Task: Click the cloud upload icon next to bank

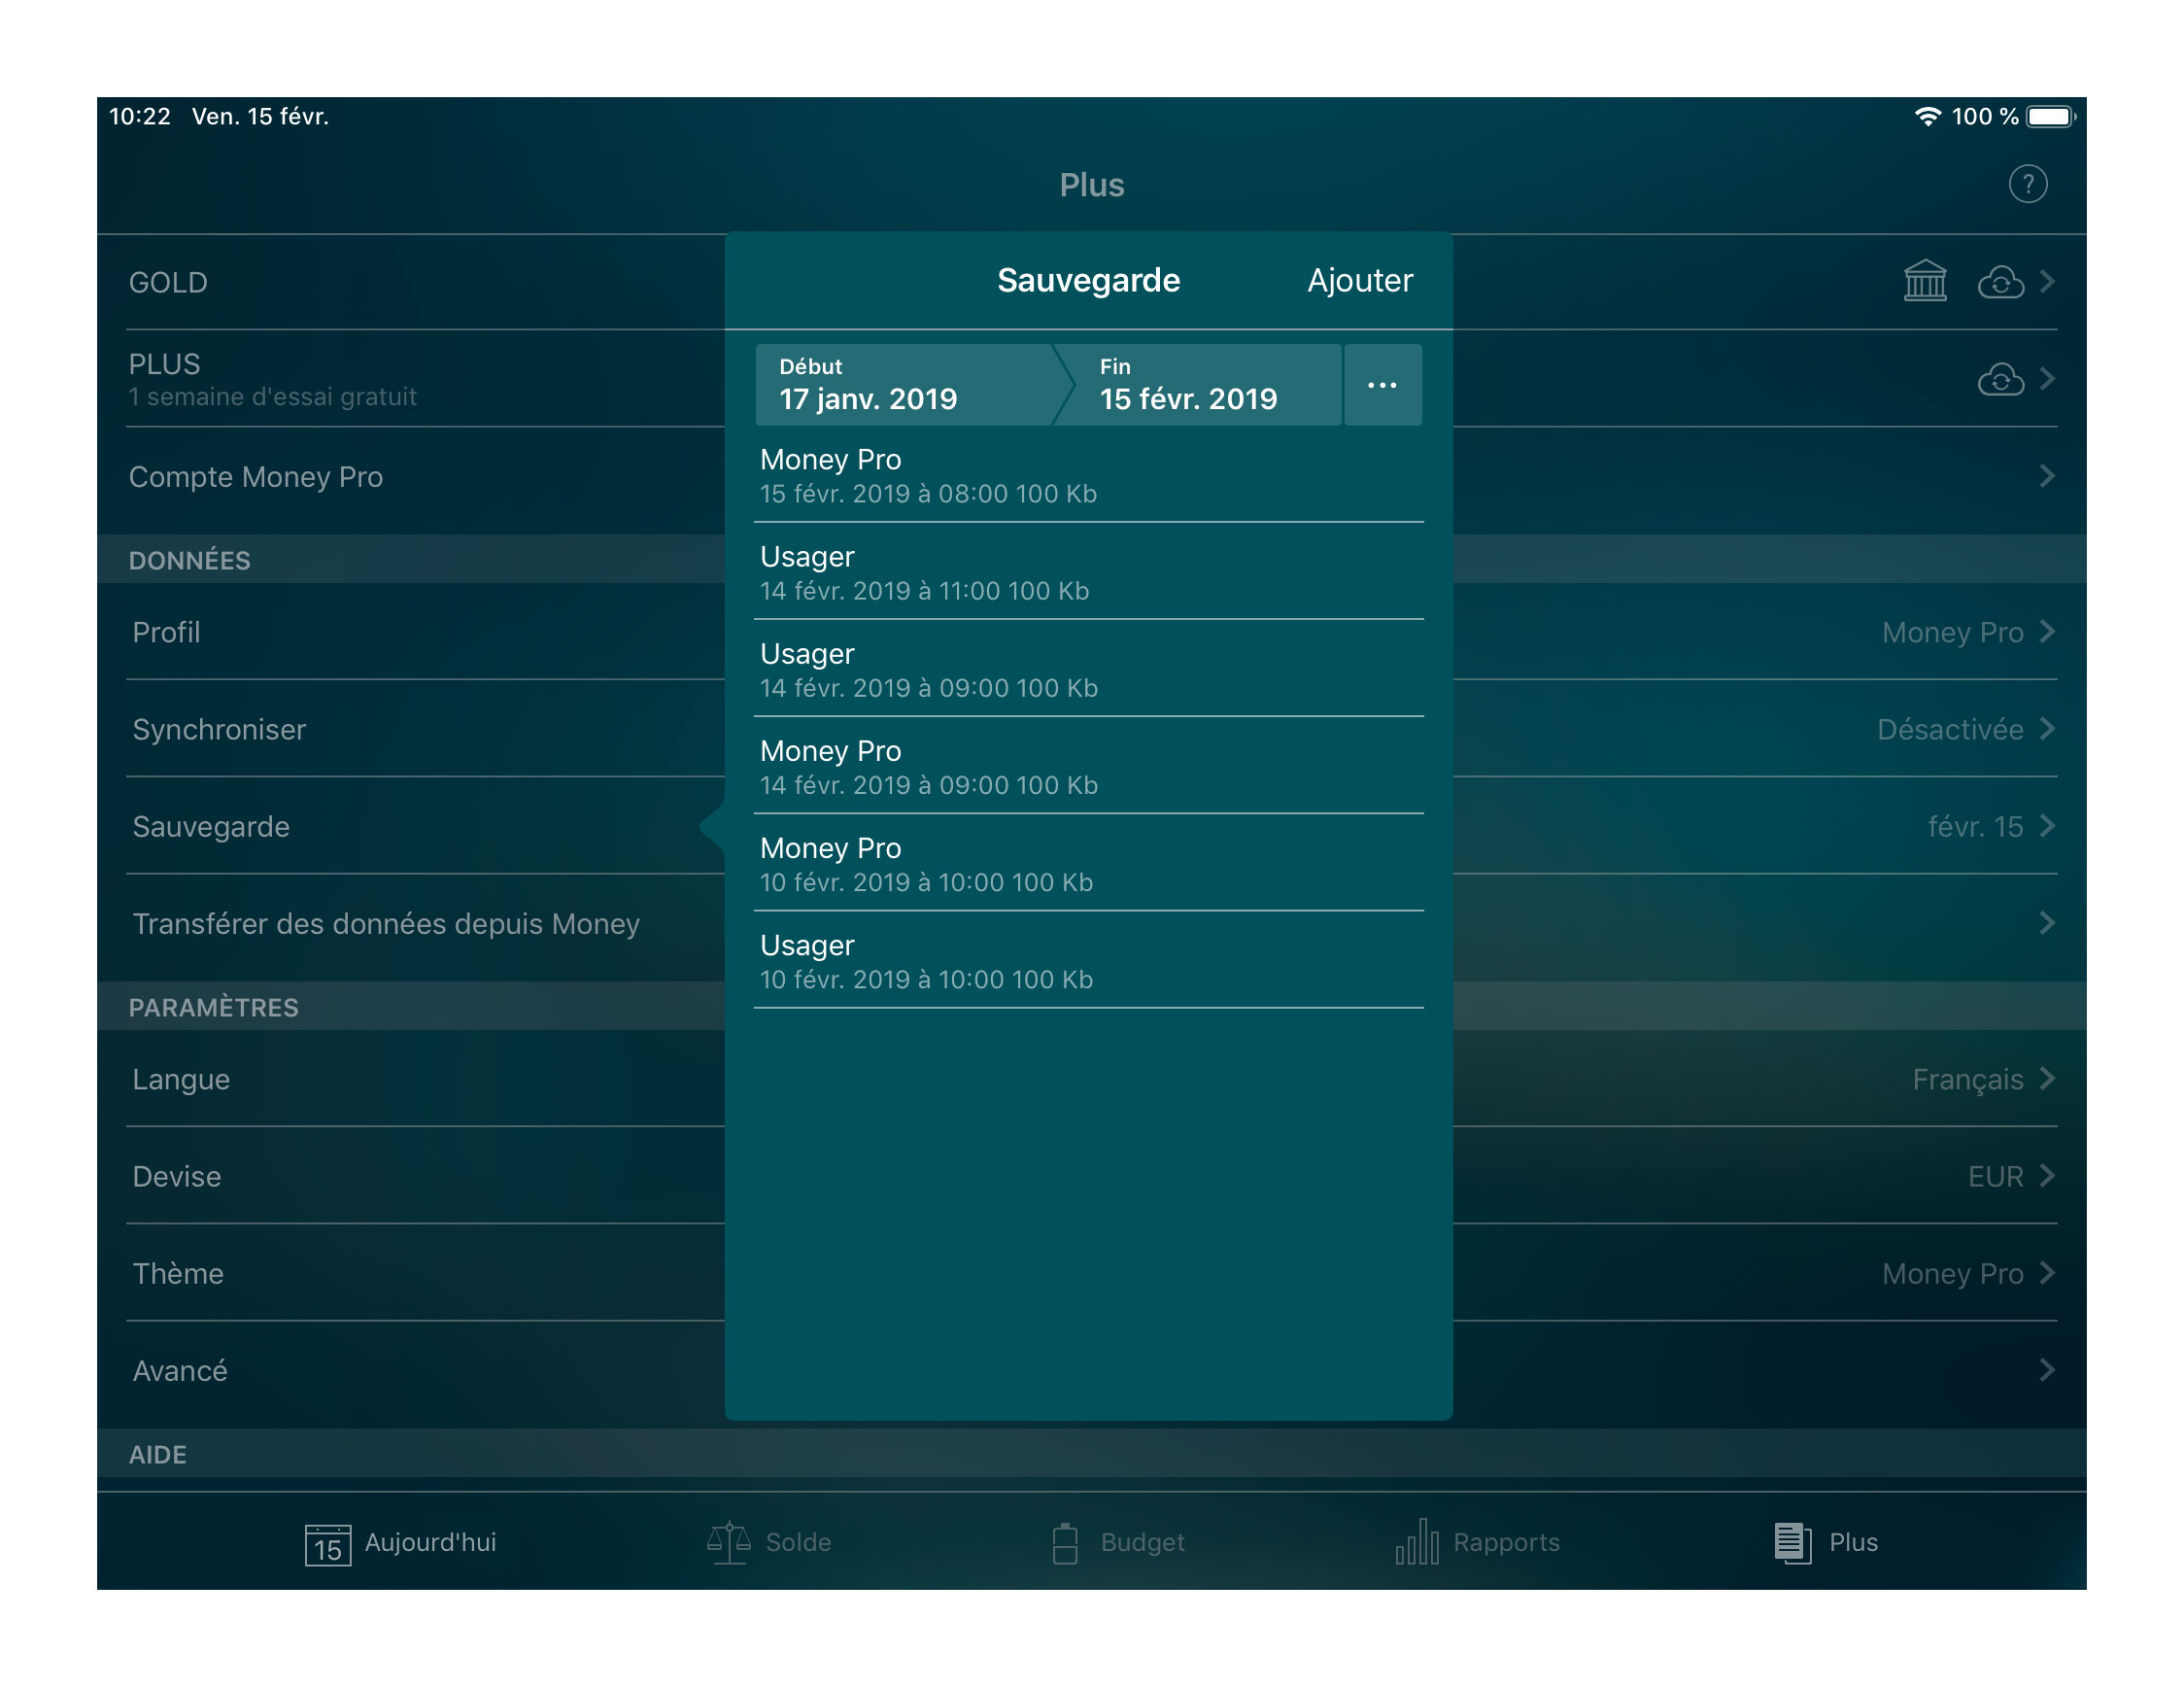Action: point(1999,280)
